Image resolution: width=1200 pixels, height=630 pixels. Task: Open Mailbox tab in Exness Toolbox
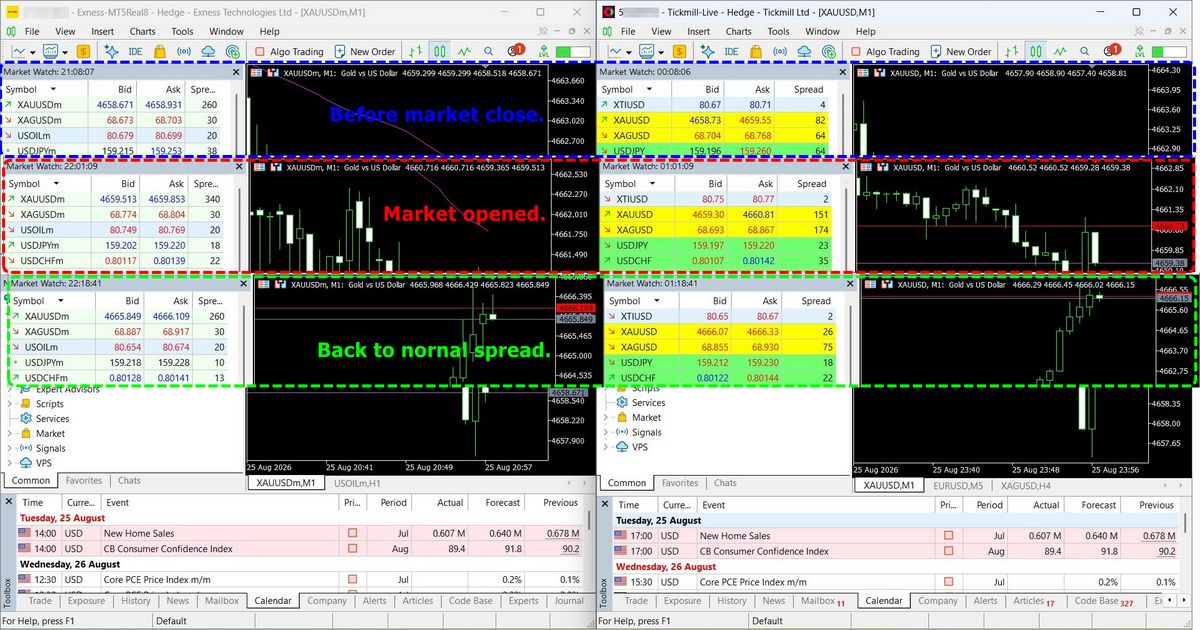[221, 601]
